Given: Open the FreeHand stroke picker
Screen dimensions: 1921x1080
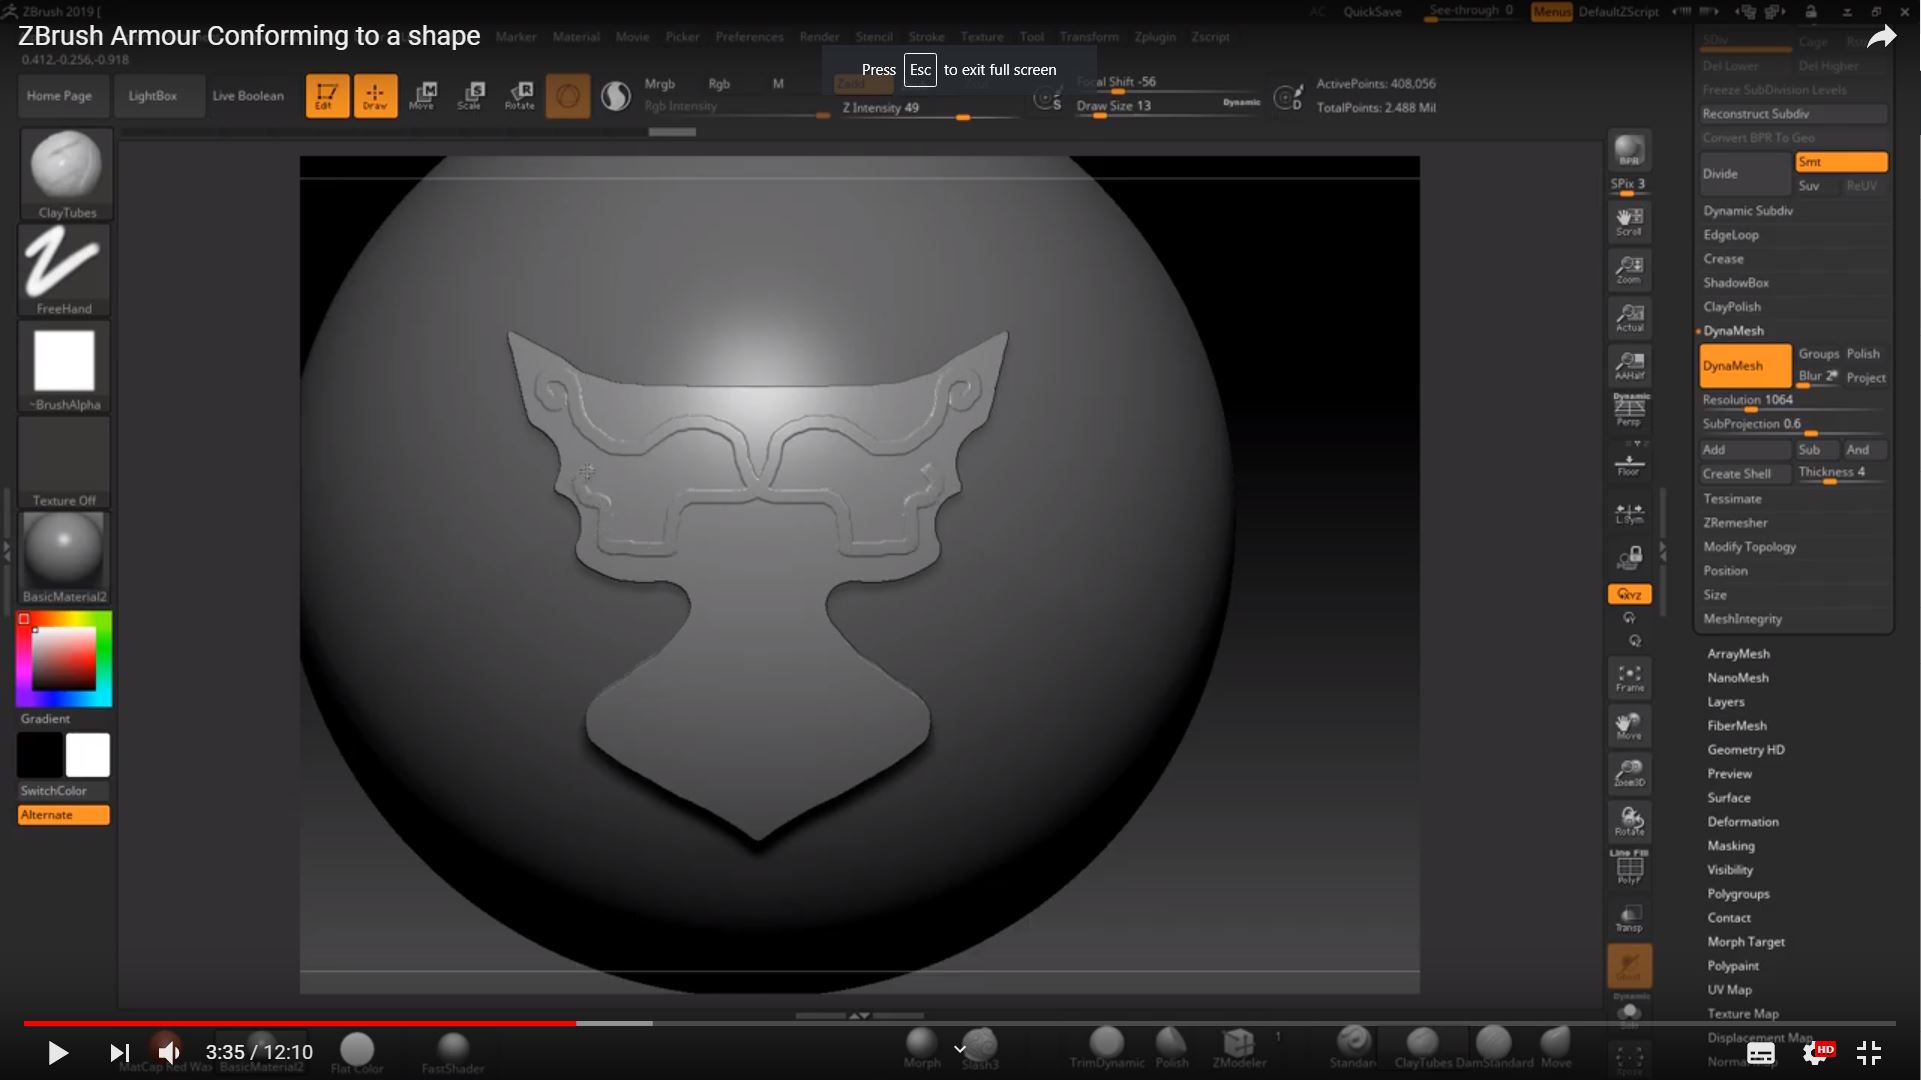Looking at the screenshot, I should point(65,270).
